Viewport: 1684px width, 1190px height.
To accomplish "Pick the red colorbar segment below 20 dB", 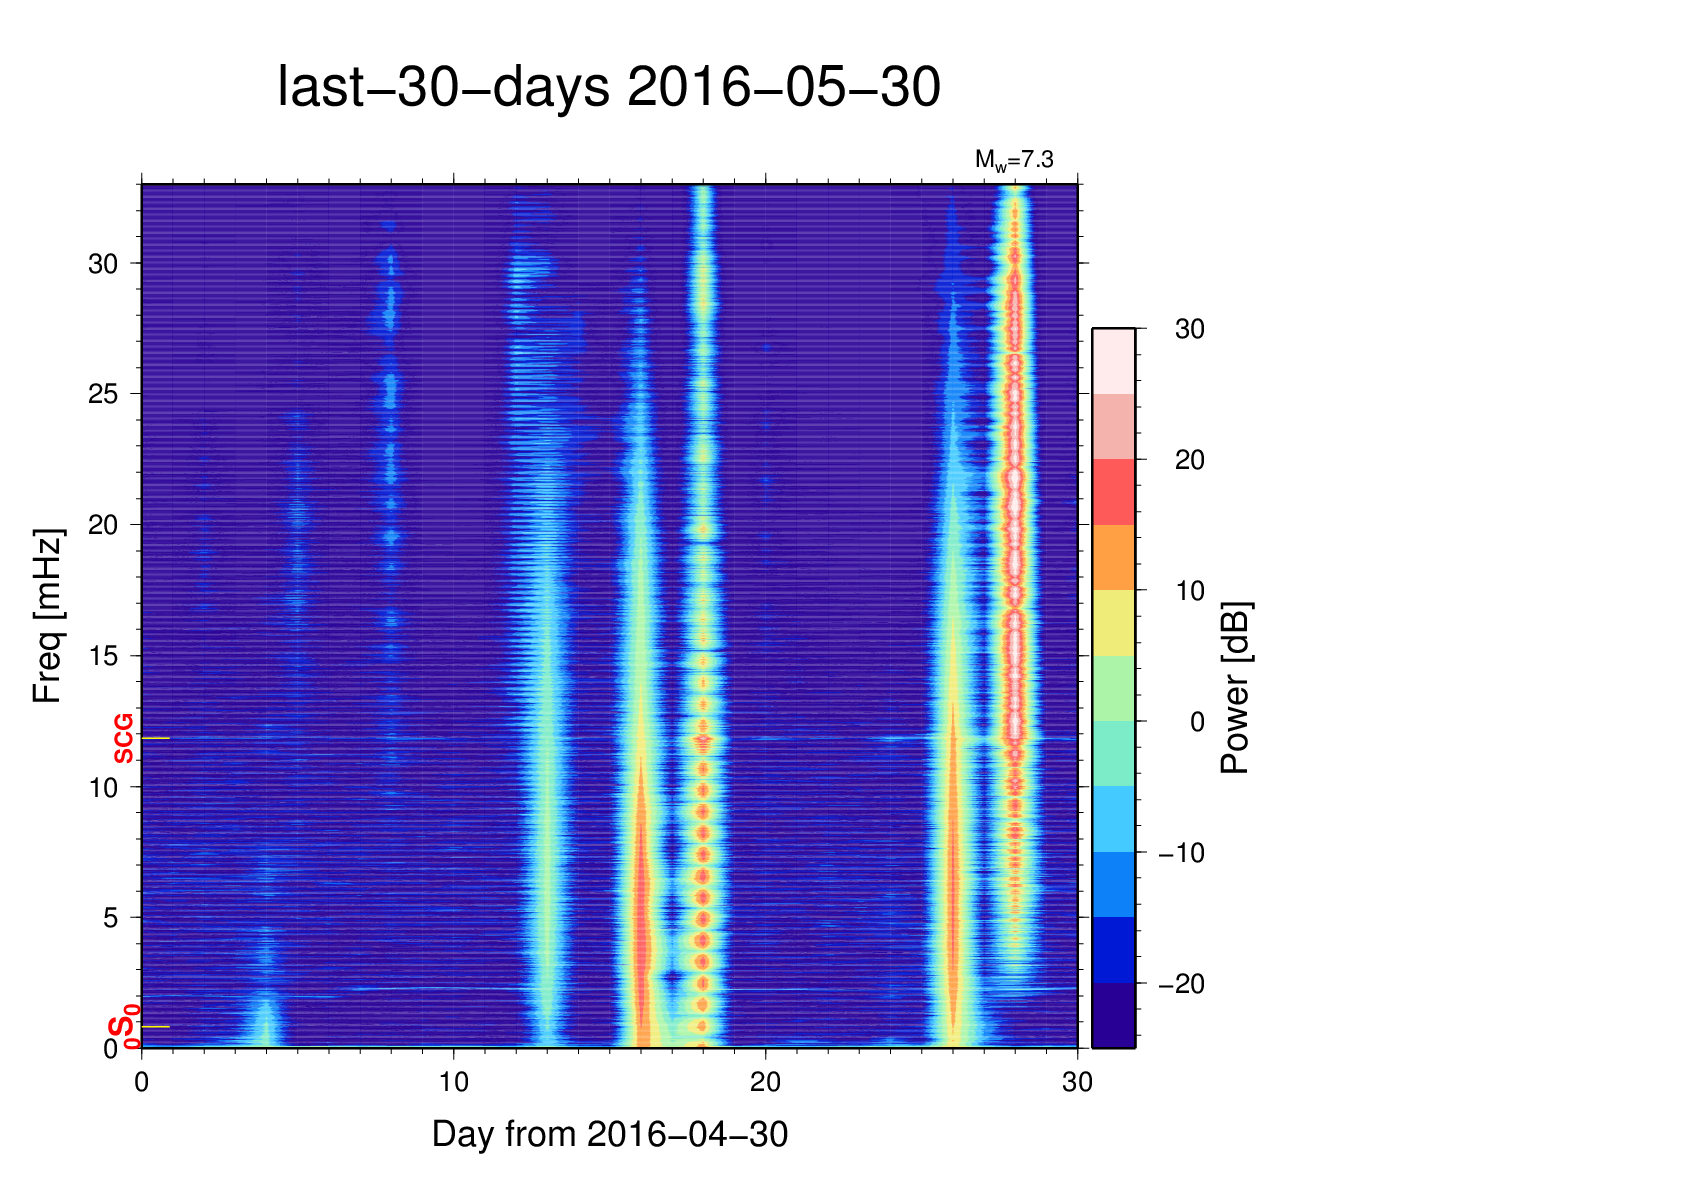I will click(1113, 492).
